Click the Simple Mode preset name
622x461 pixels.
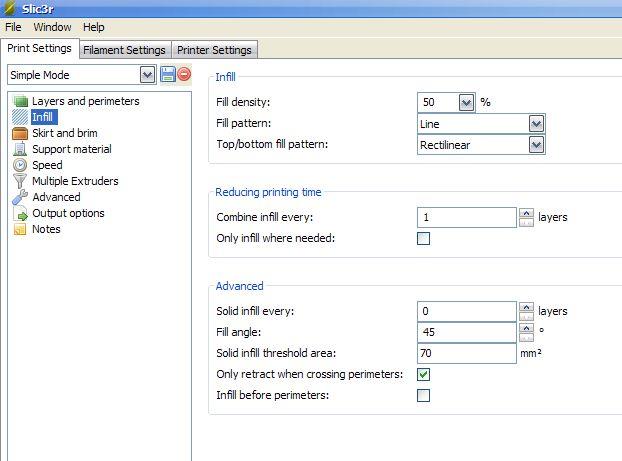click(x=40, y=75)
